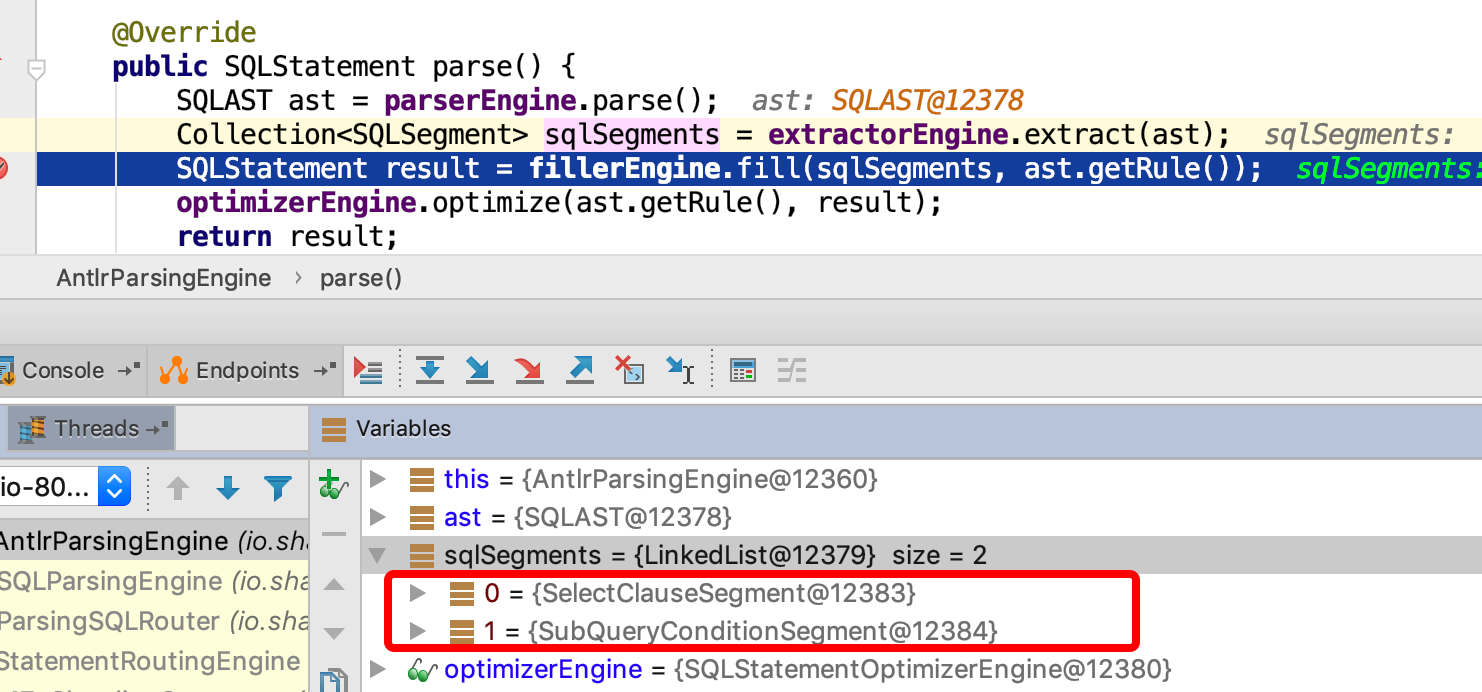The image size is (1482, 692).
Task: Select 'this = {AntlrParsingEngine@12360}' row
Action: click(x=921, y=479)
